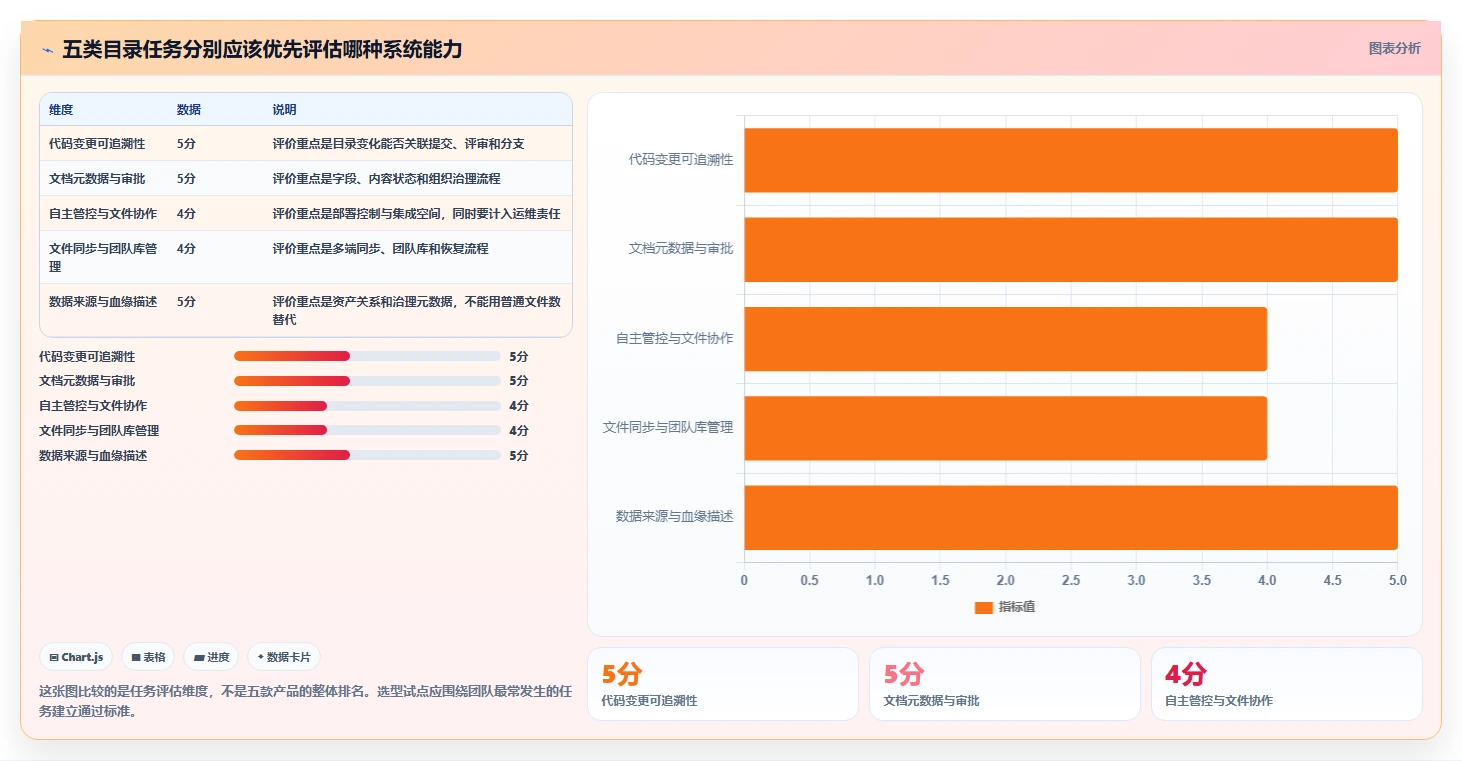Image resolution: width=1462 pixels, height=761 pixels.
Task: Click the 文件同步与团队库管理 chart bar
Action: coord(1005,428)
